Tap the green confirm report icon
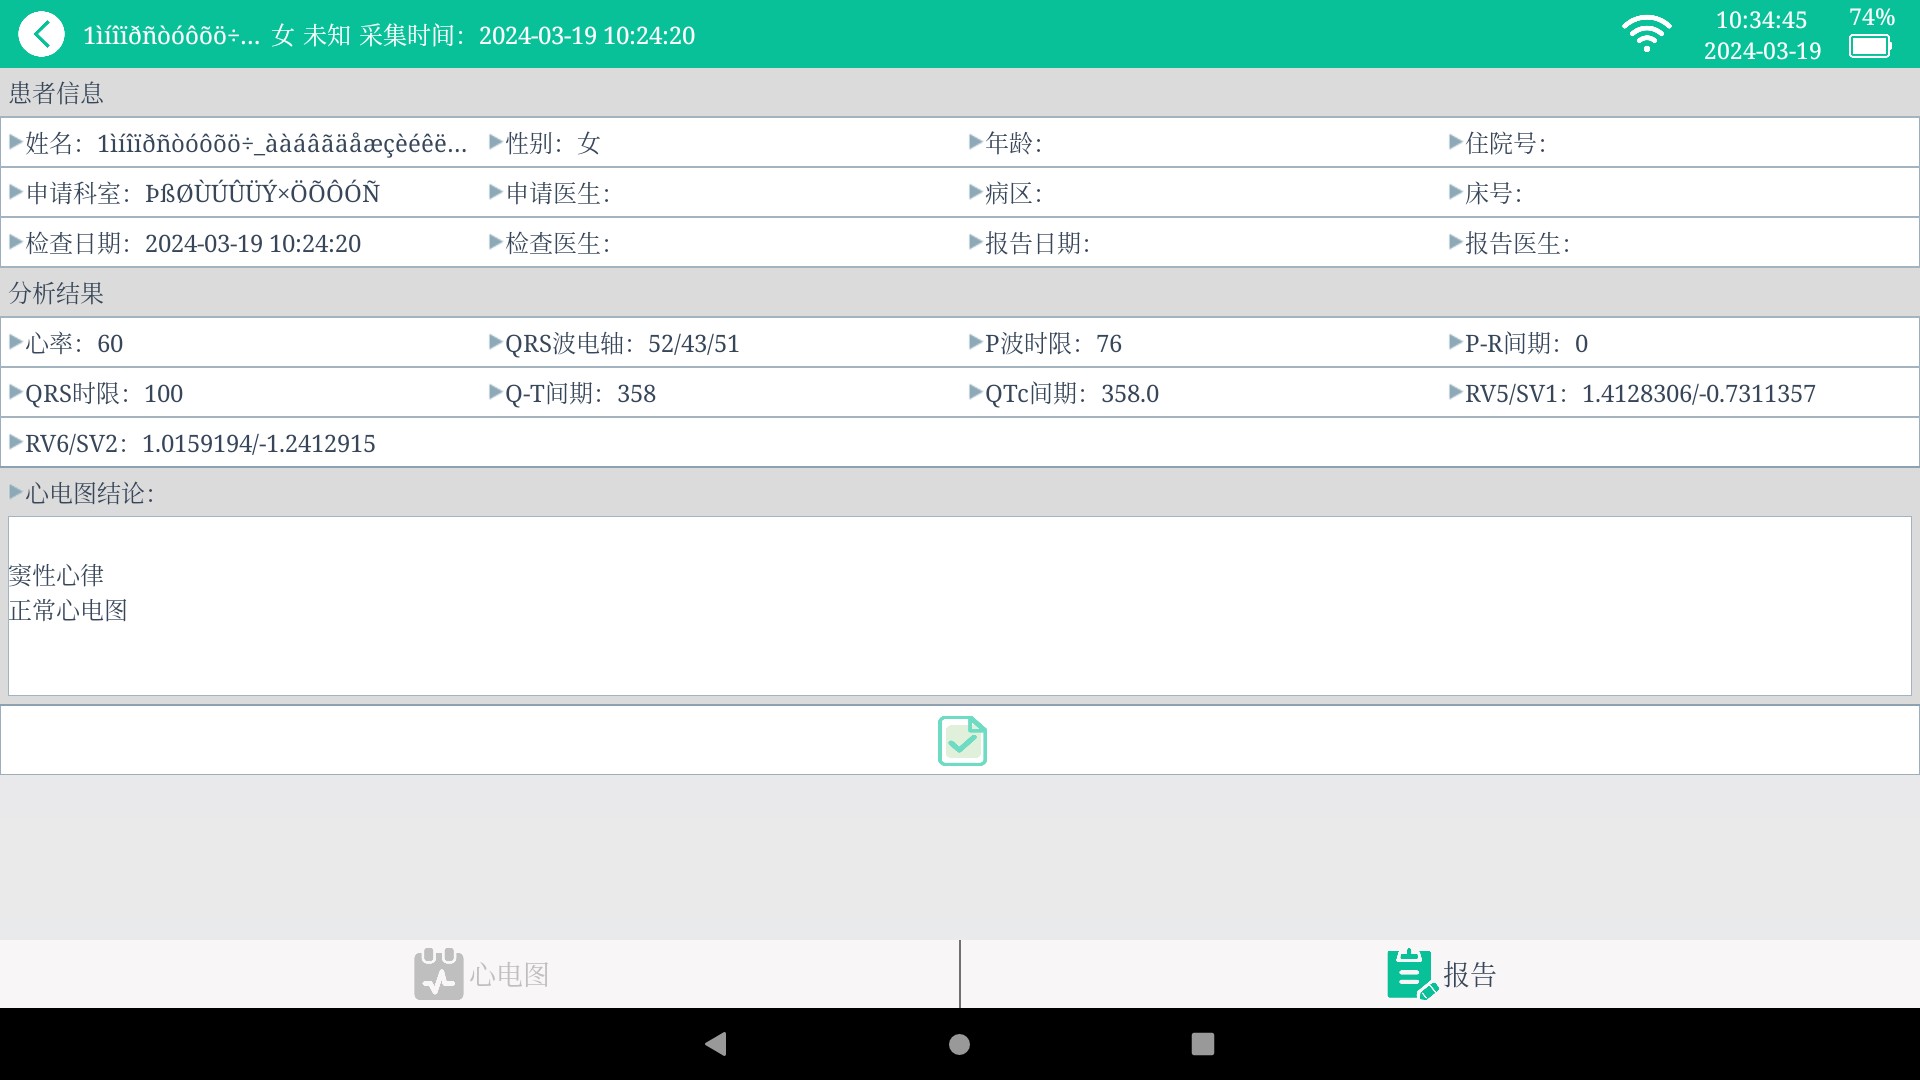The height and width of the screenshot is (1080, 1920). 962,741
